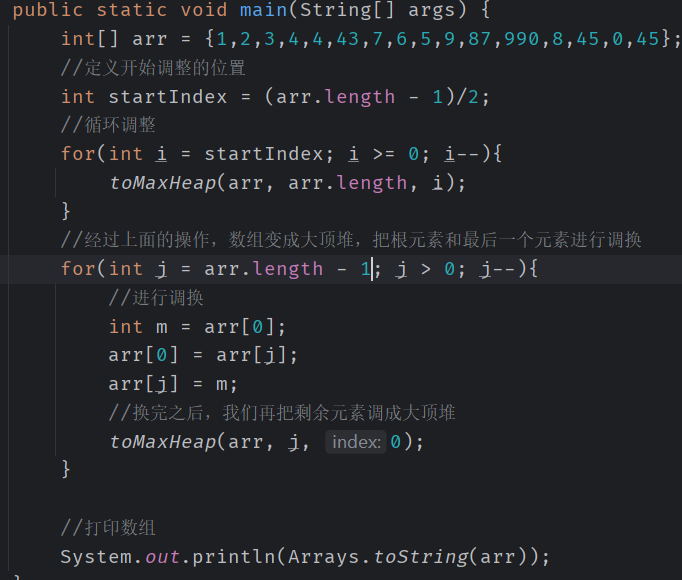Viewport: 682px width, 580px height.
Task: Click 'startIndex' in its int declaration
Action: 168,97
